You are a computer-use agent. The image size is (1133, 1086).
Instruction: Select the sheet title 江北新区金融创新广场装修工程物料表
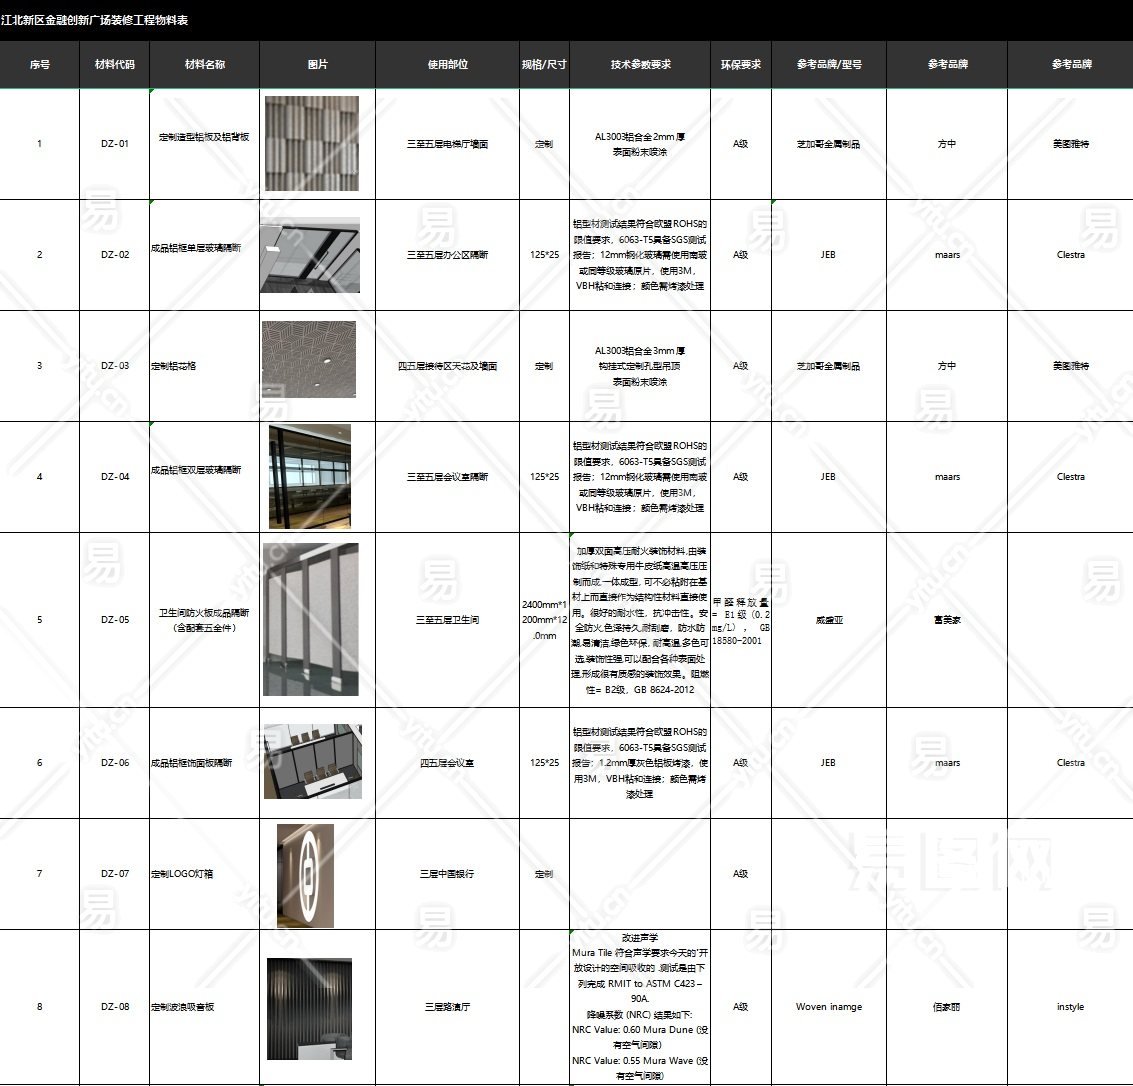pos(95,20)
